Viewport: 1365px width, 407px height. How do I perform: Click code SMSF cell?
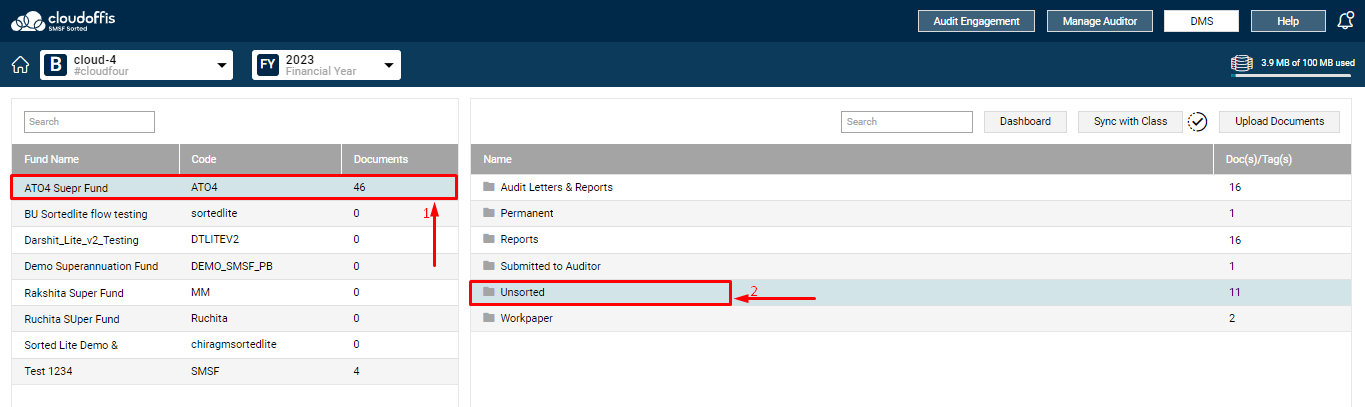[x=204, y=371]
